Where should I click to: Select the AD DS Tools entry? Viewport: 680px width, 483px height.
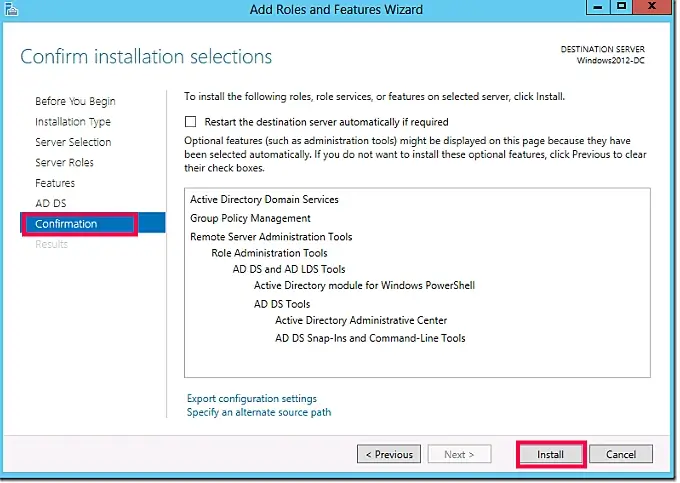click(282, 304)
